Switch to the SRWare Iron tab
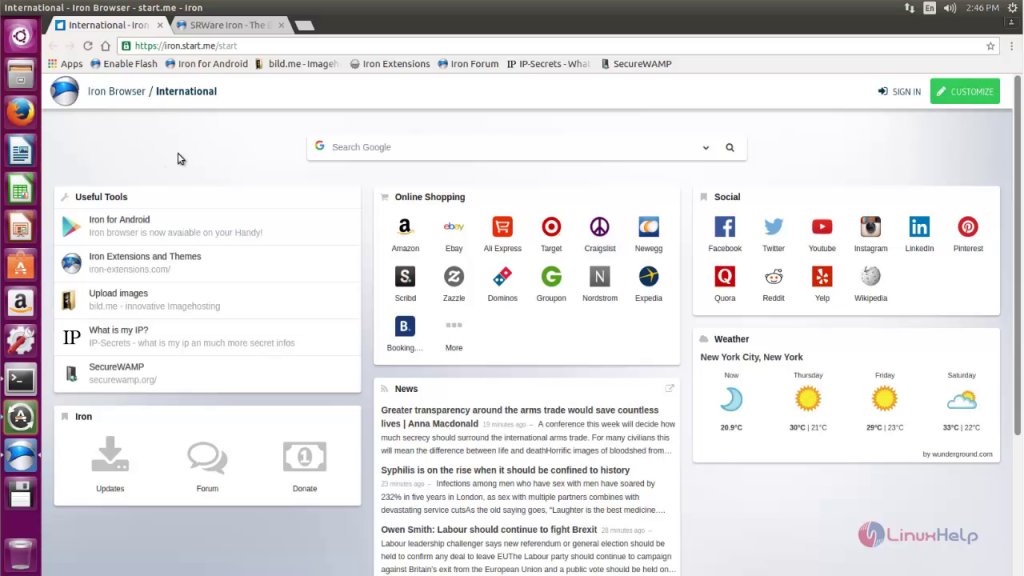The height and width of the screenshot is (576, 1024). click(231, 25)
